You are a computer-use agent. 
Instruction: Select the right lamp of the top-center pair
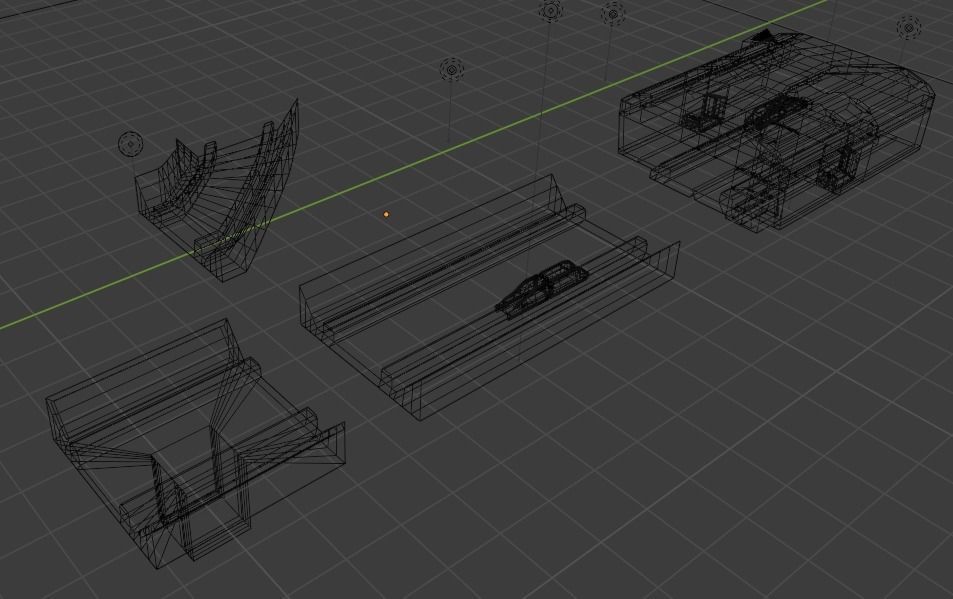613,13
